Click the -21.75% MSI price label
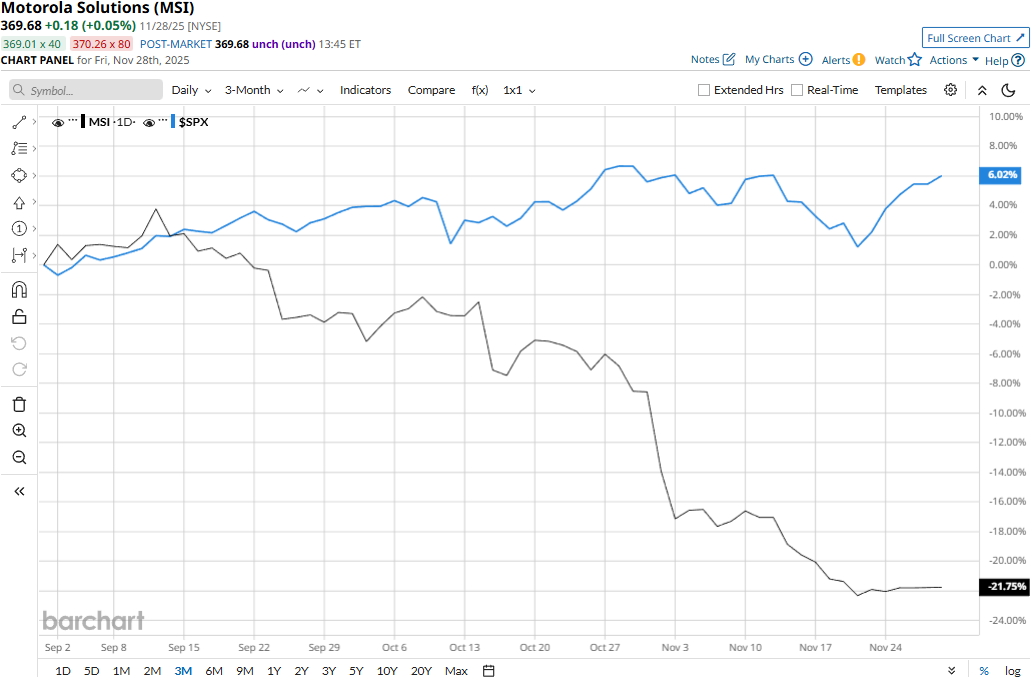 1004,586
